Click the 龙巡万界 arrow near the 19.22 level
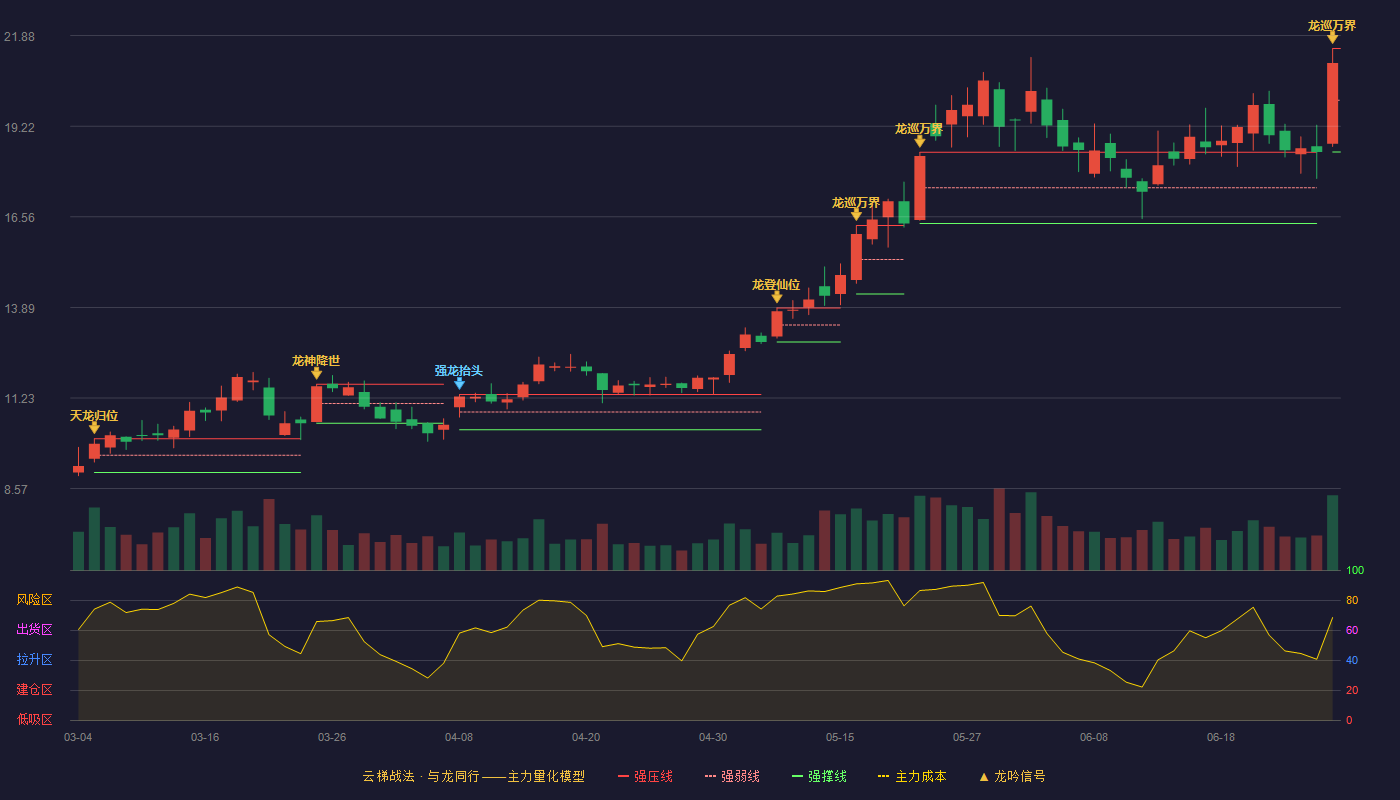The height and width of the screenshot is (800, 1400). tap(919, 141)
